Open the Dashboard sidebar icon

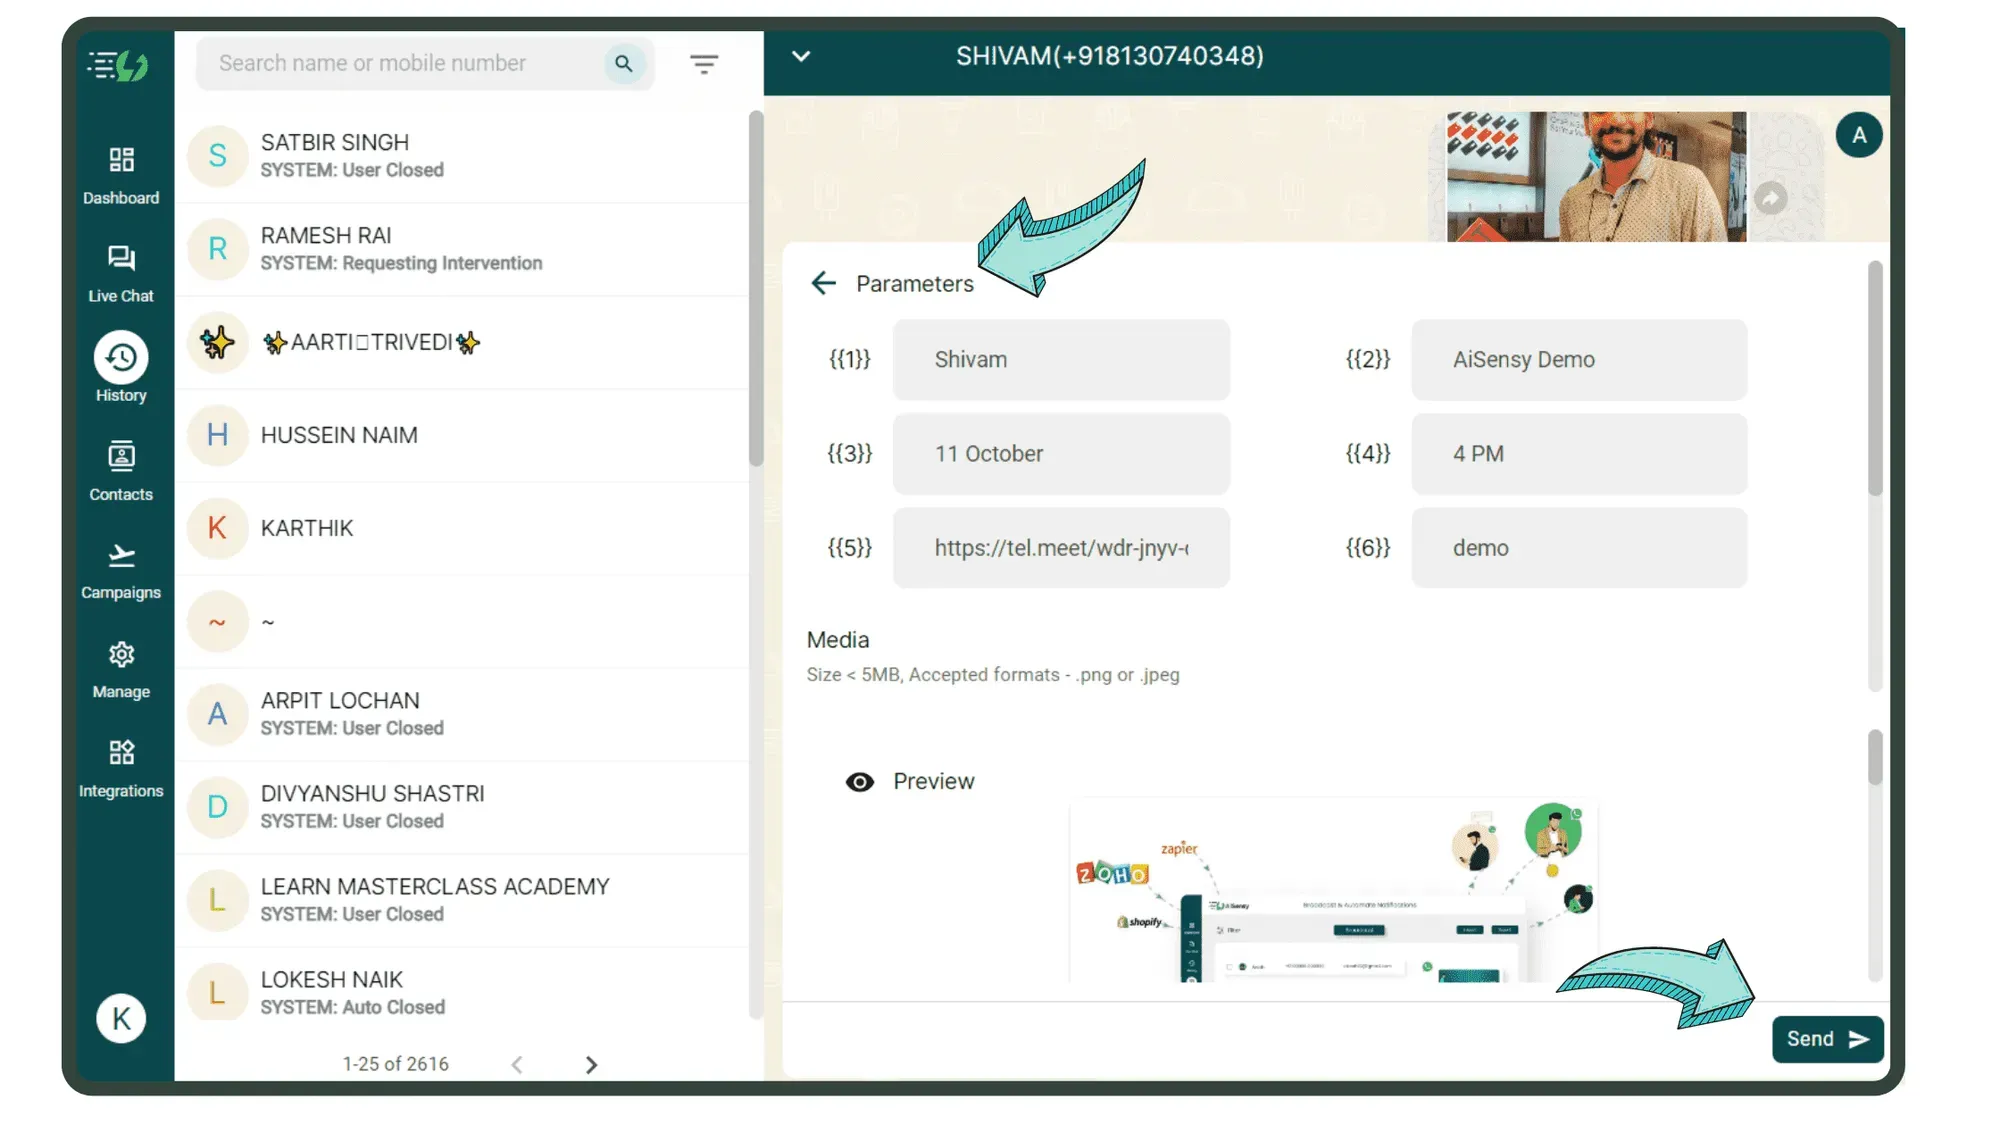pos(121,161)
